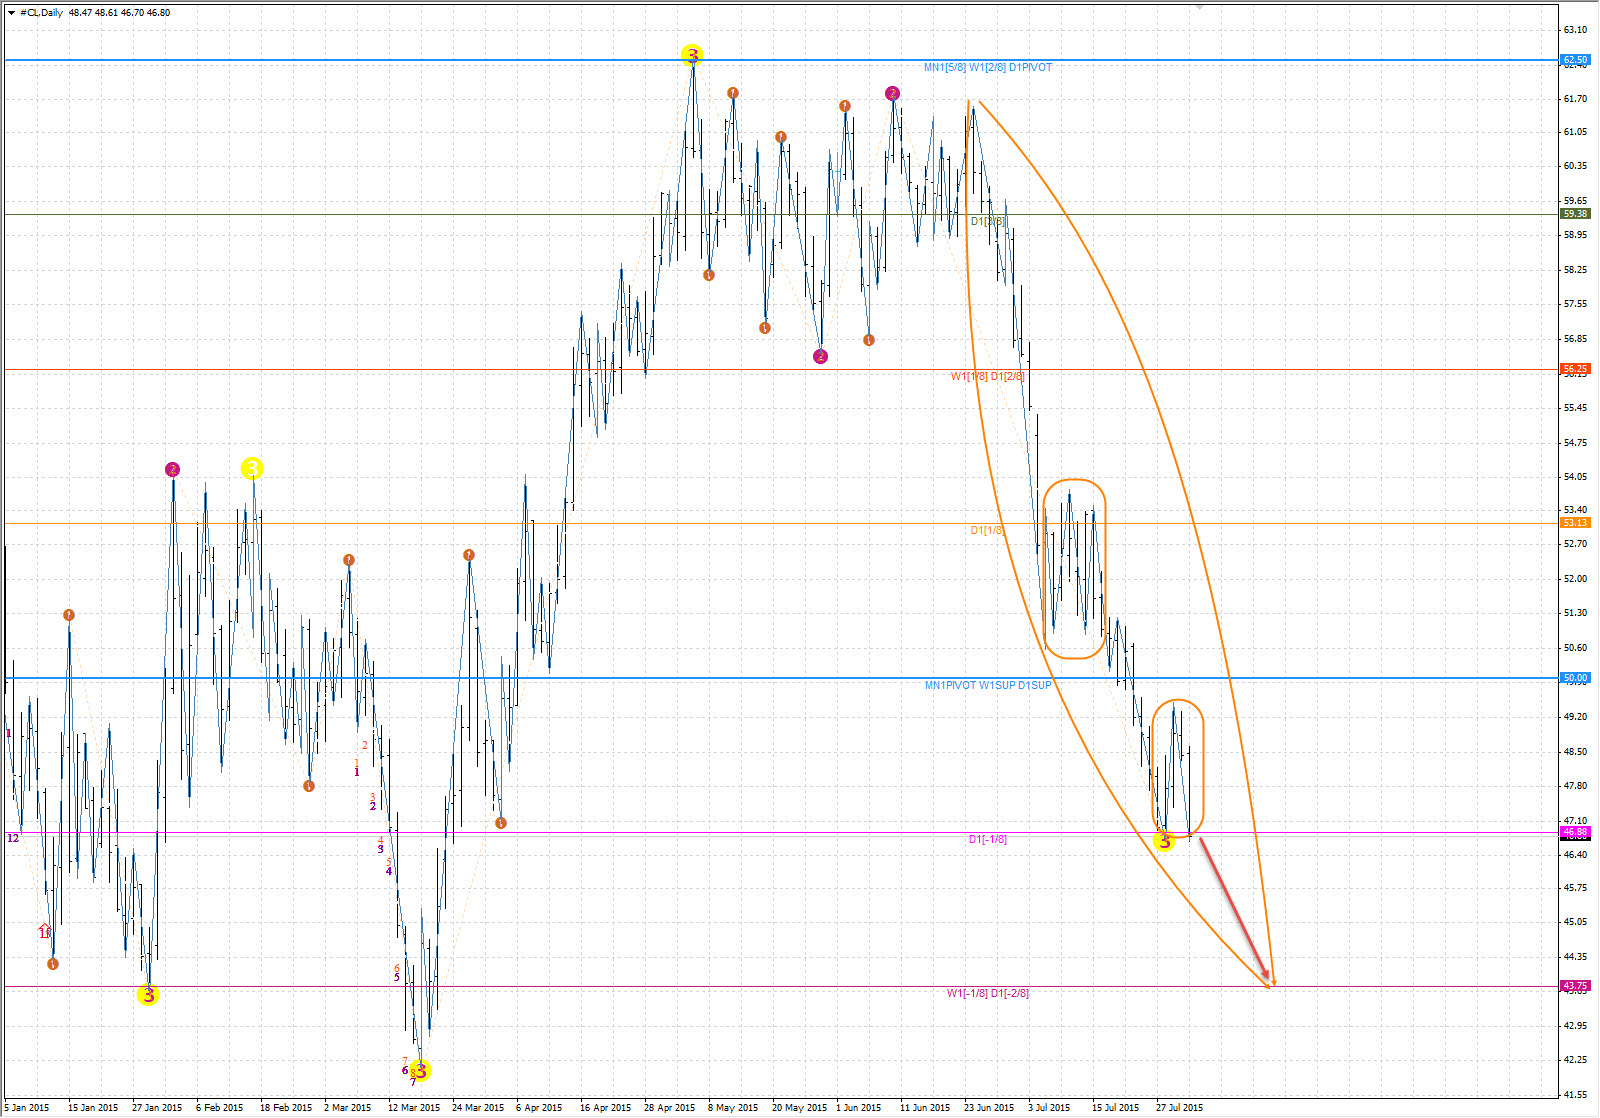The image size is (1600, 1118).
Task: Select yellow 3 marker at the chart's highest peak
Action: tap(691, 55)
